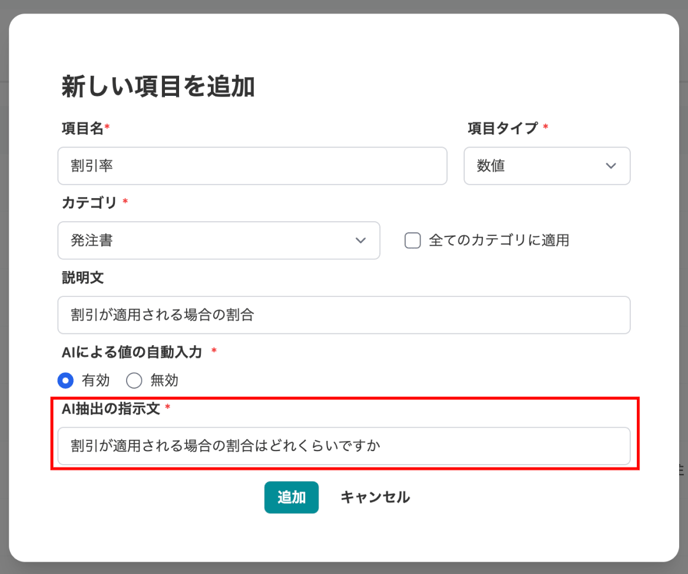
Task: Click the teal 追加 button
Action: [x=291, y=497]
